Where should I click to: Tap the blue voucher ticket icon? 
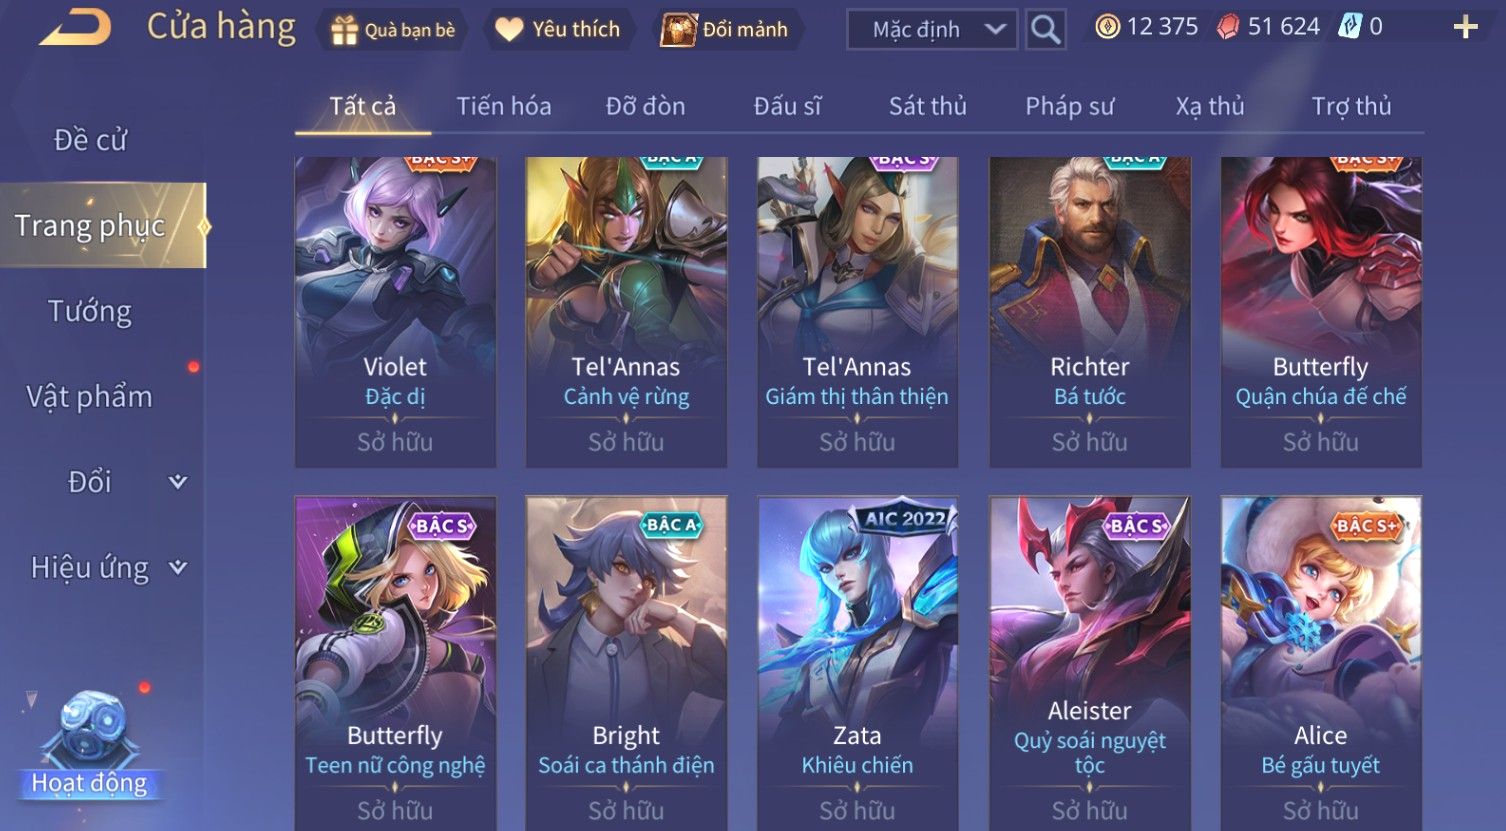click(x=1351, y=27)
